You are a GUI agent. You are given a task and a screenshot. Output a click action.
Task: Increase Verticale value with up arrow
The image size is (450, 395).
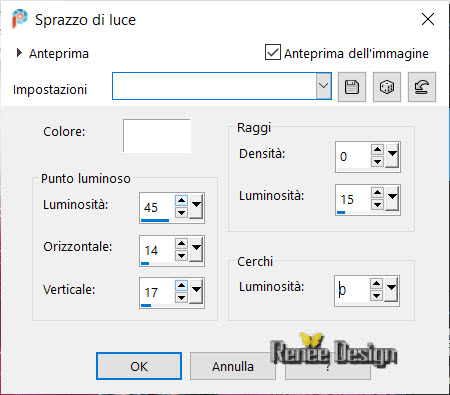pyautogui.click(x=181, y=286)
